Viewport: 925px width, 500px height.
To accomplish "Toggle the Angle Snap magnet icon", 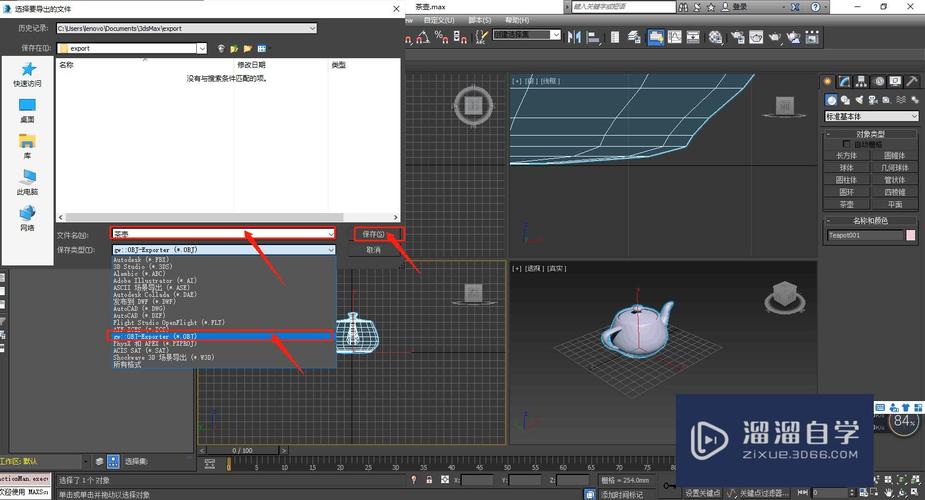I will pos(423,38).
